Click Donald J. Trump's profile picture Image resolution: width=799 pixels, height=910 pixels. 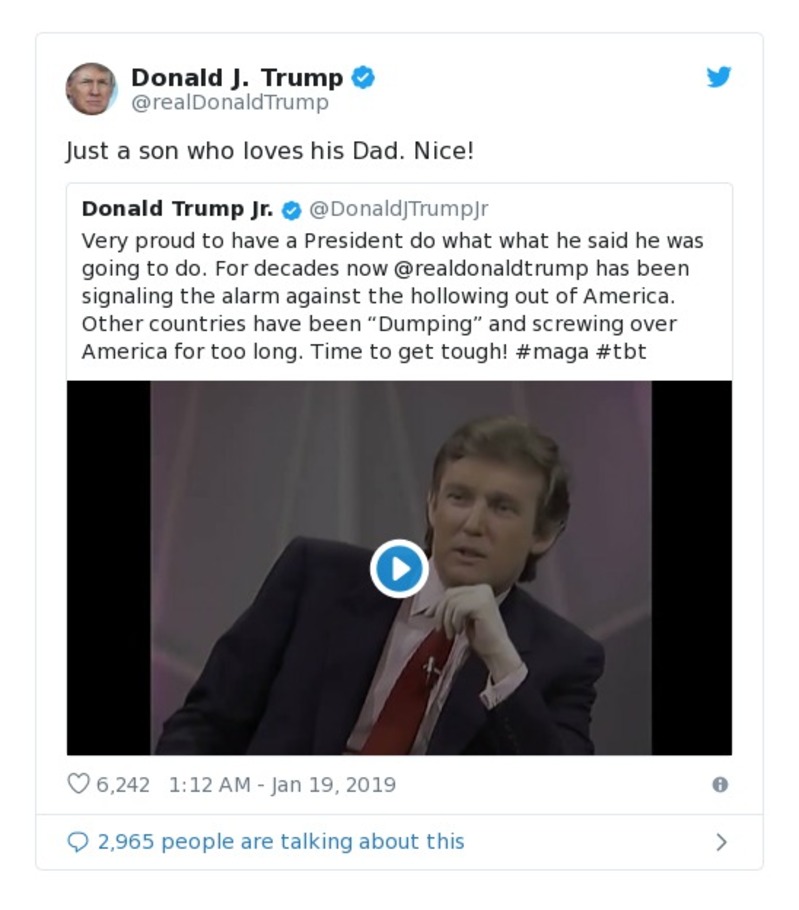(93, 86)
